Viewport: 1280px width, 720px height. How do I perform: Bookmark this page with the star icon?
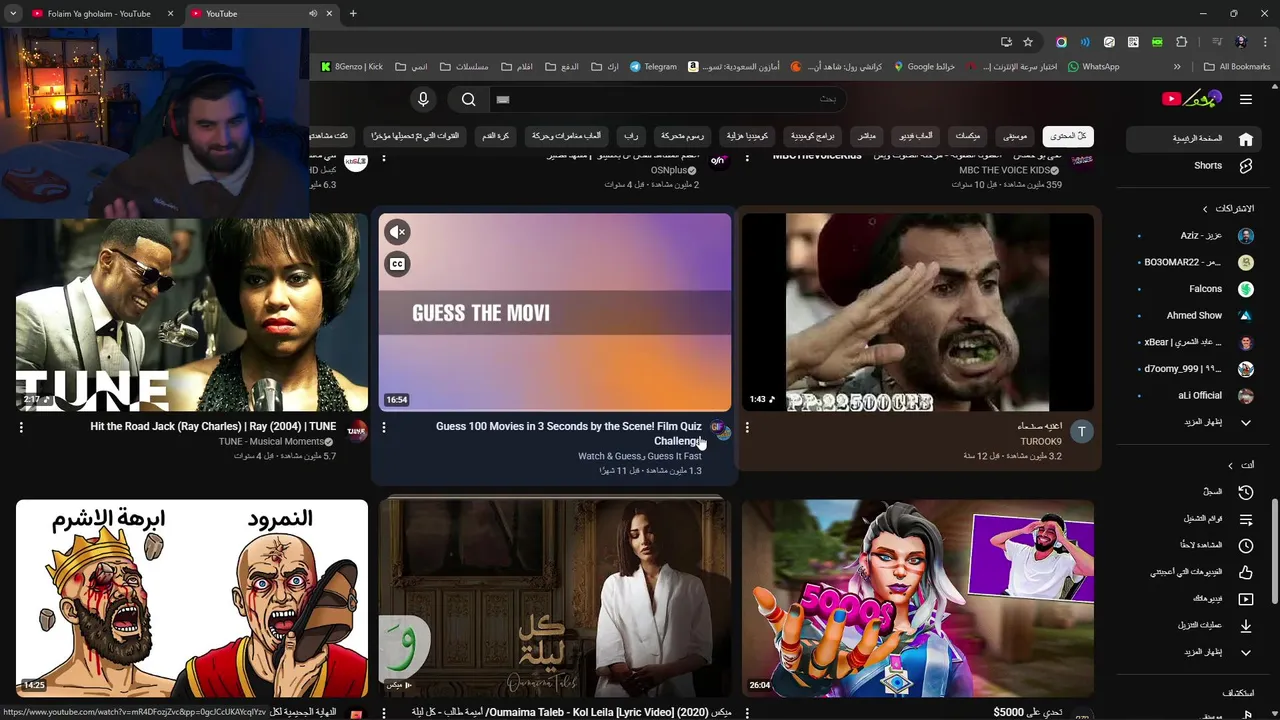coord(1028,42)
